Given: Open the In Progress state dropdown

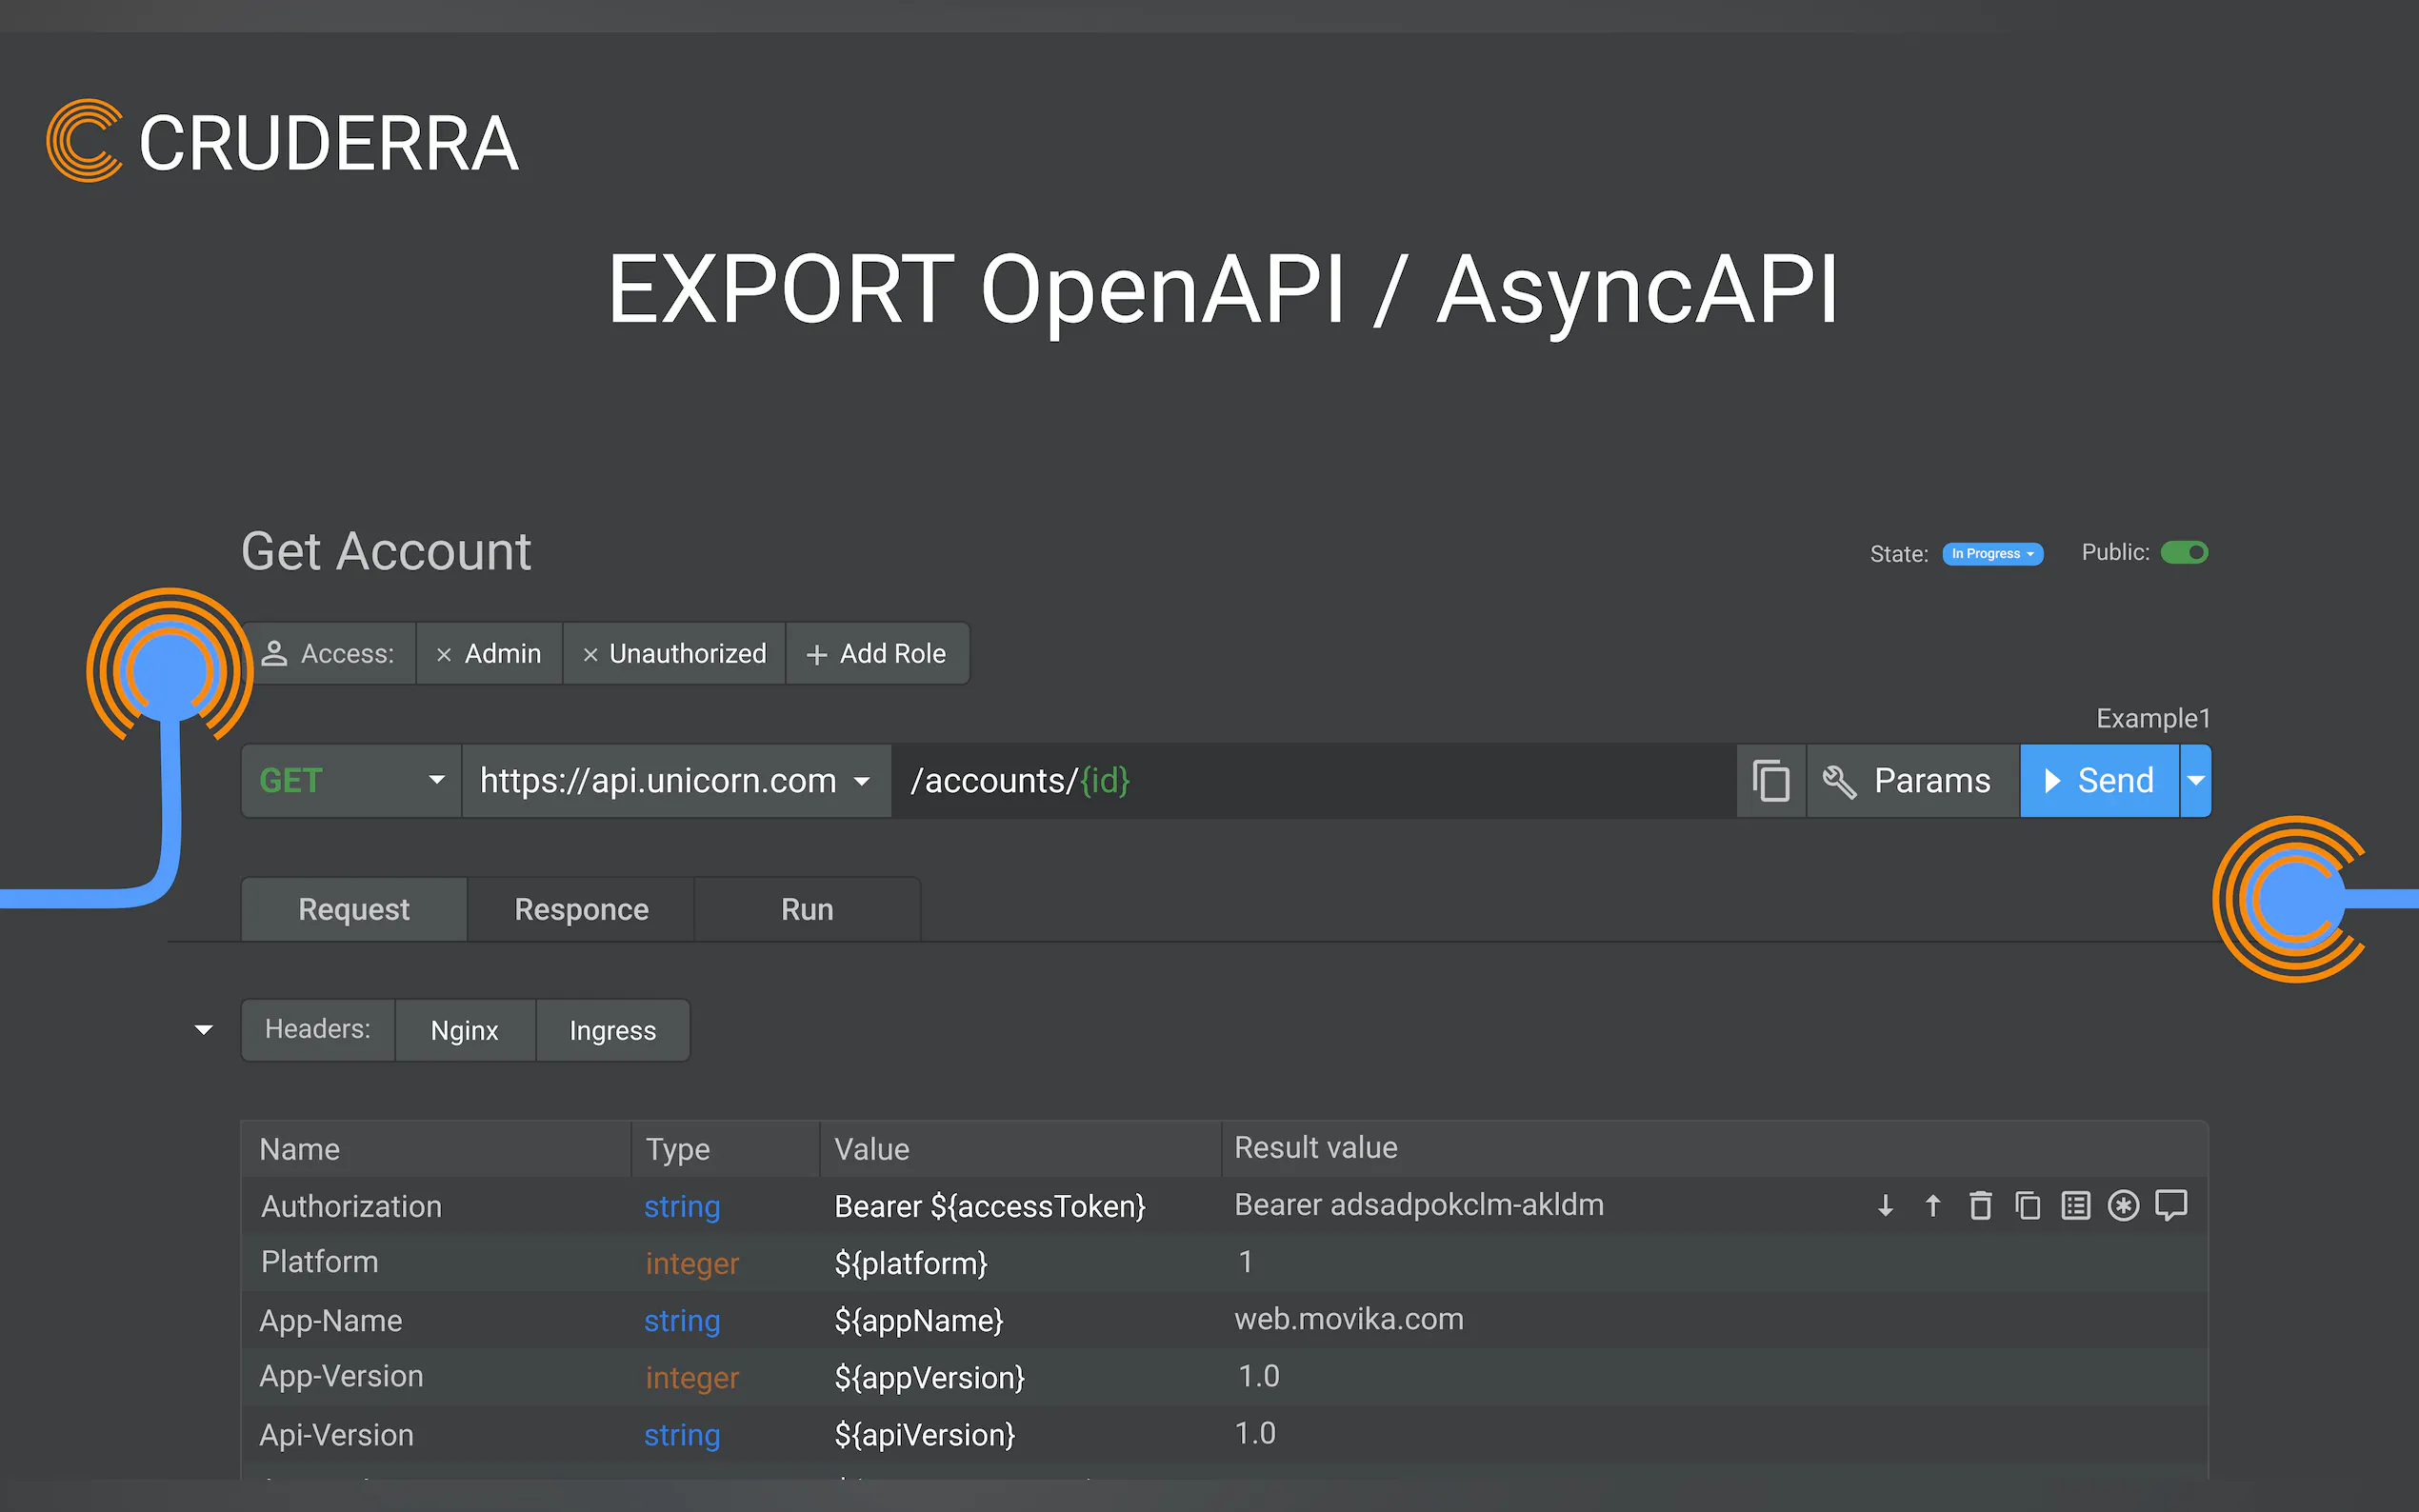Looking at the screenshot, I should [x=1992, y=554].
